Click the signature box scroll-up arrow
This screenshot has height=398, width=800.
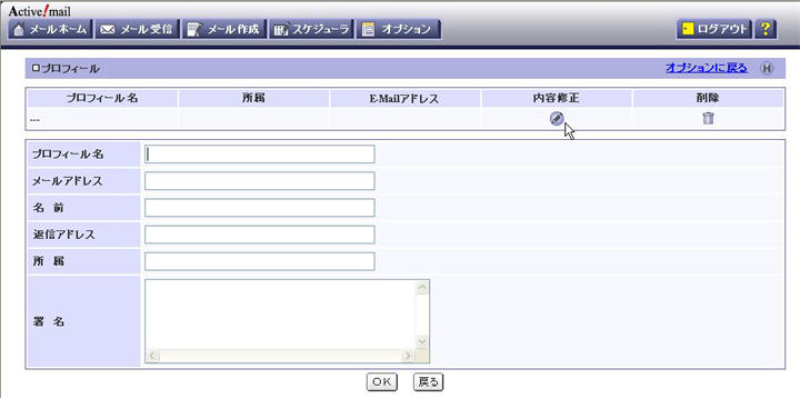tap(422, 288)
